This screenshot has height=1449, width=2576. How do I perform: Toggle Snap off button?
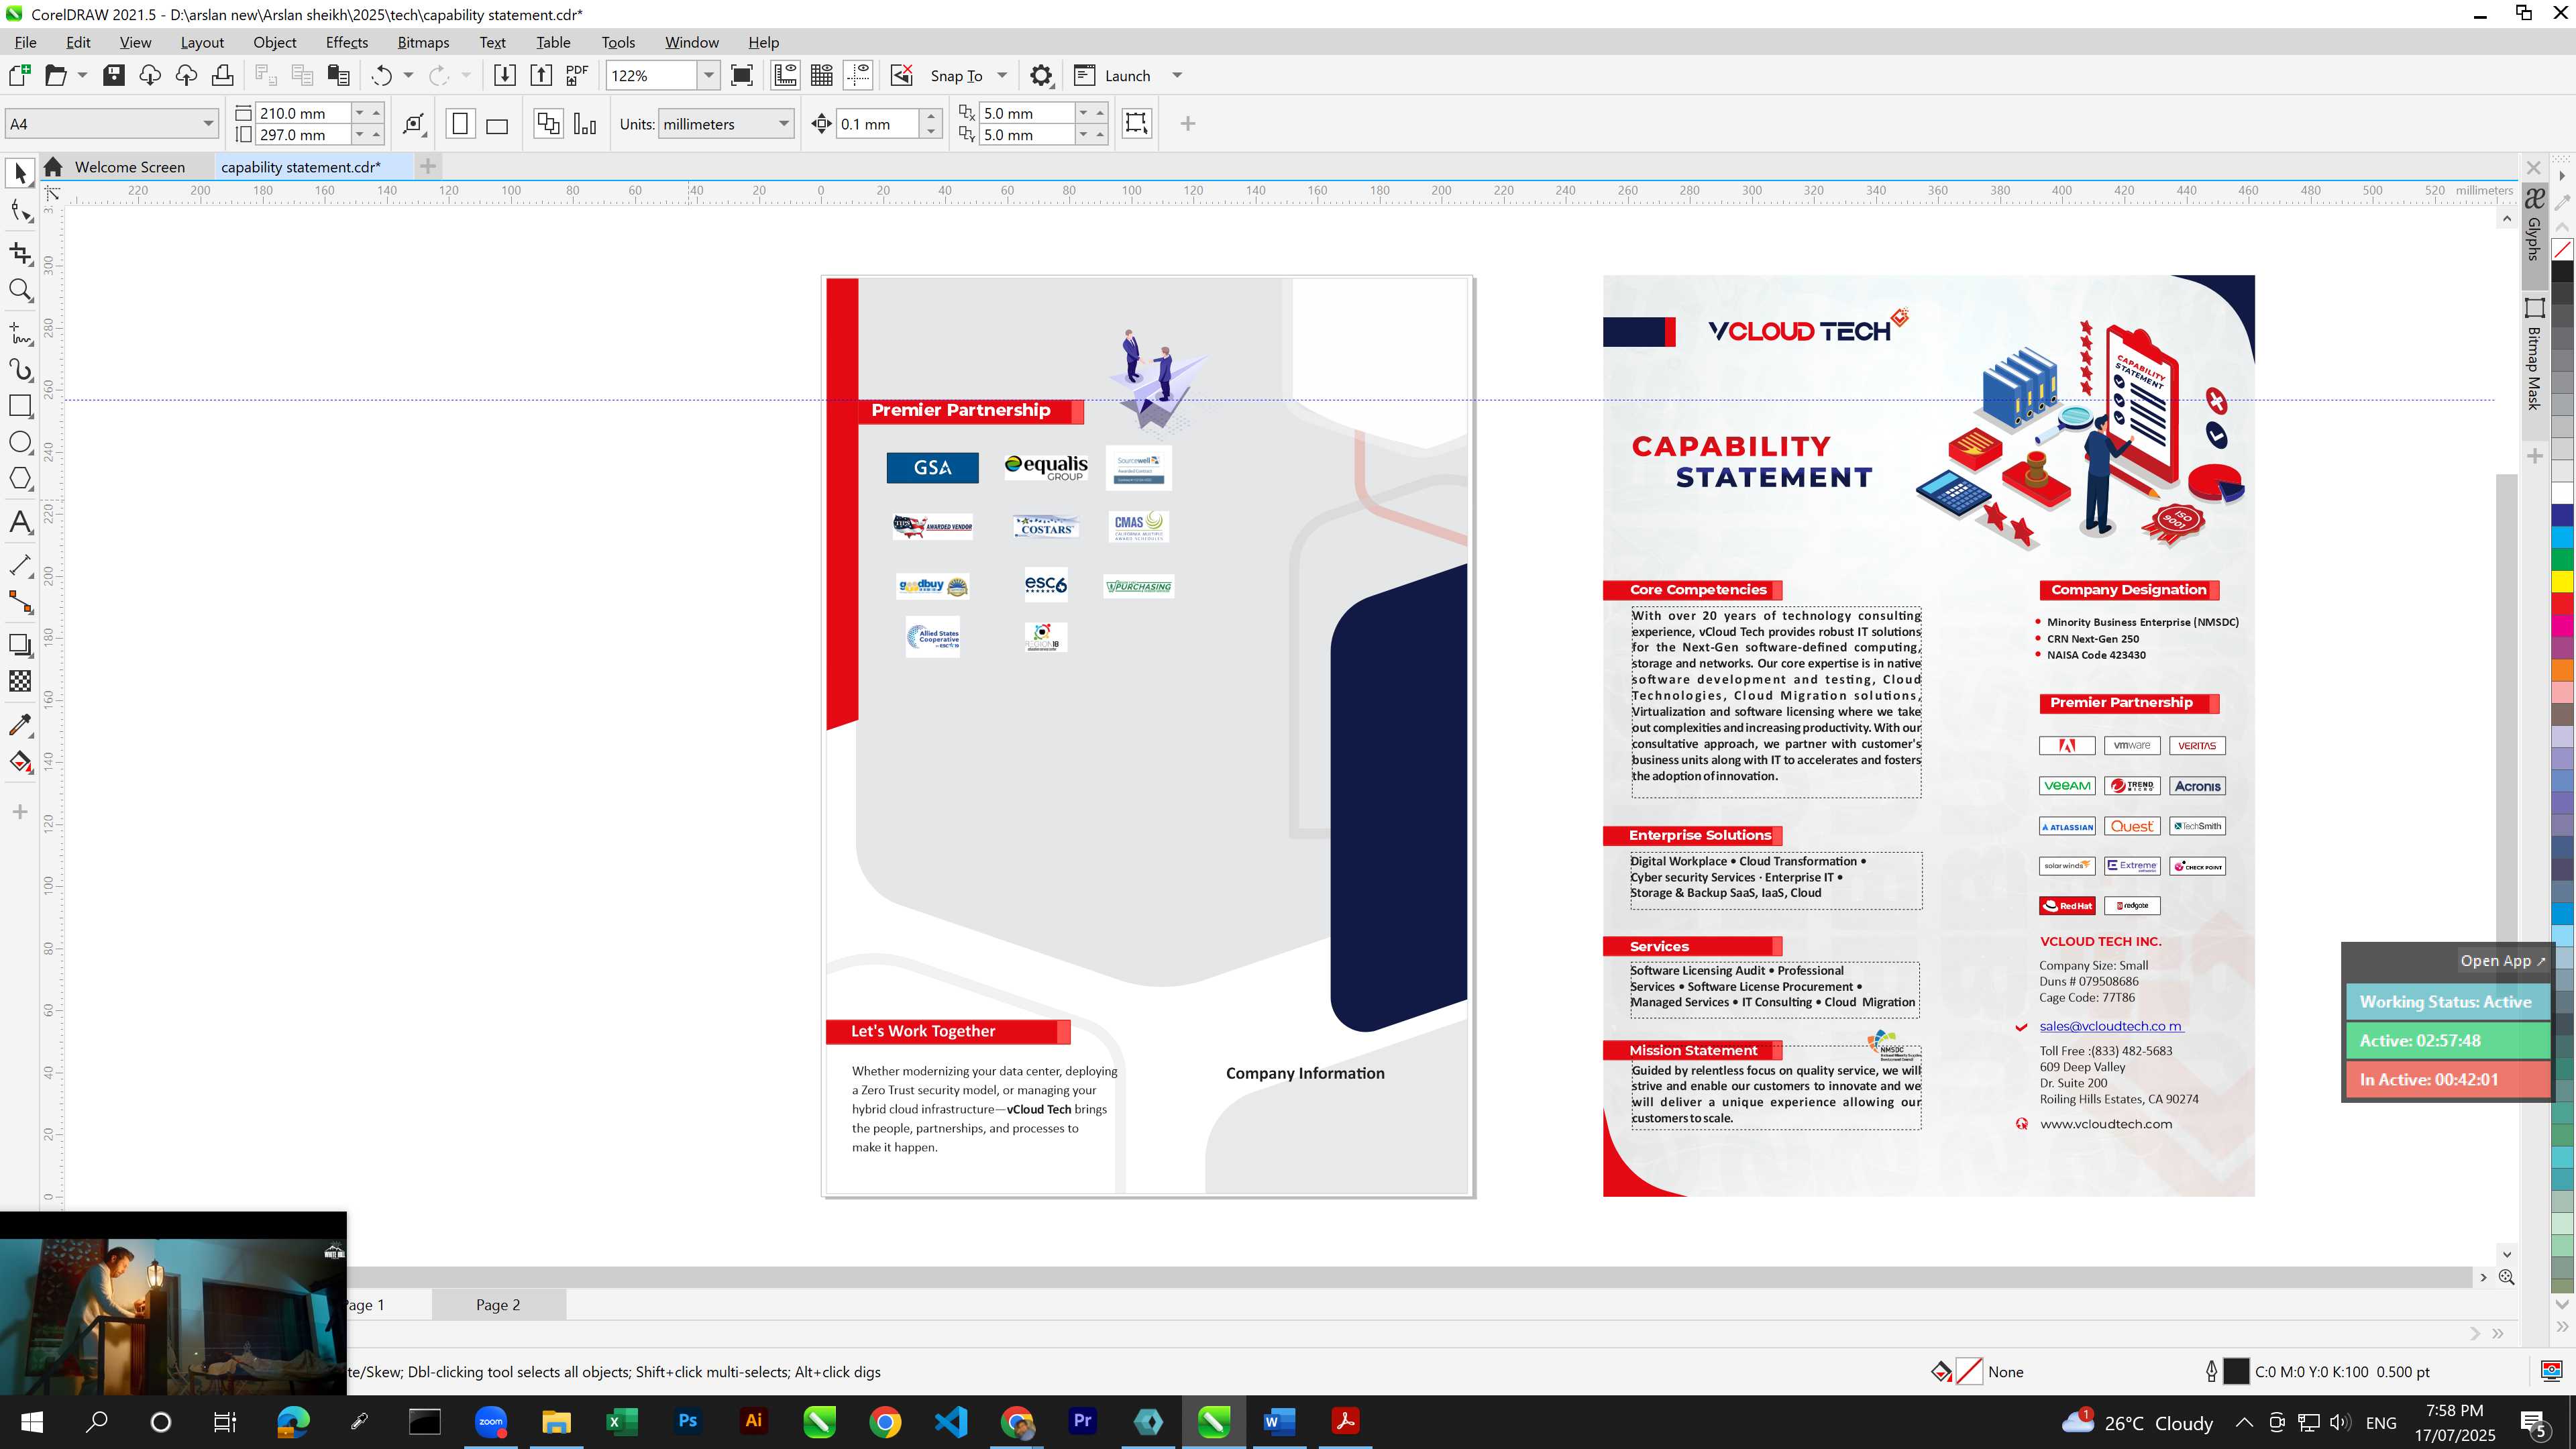(x=901, y=75)
